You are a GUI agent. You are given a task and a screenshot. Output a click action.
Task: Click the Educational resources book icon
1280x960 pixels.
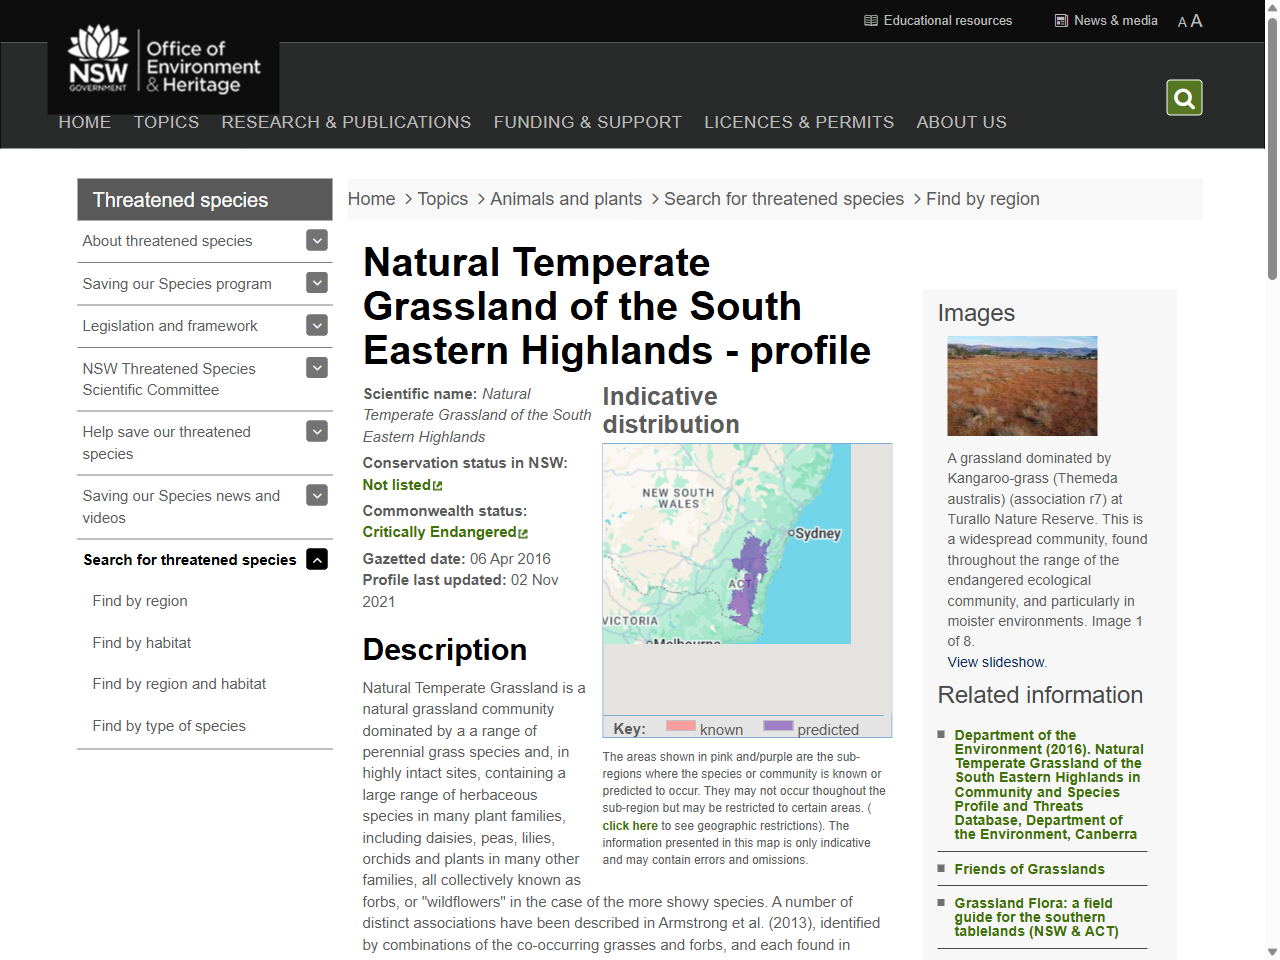pos(869,20)
